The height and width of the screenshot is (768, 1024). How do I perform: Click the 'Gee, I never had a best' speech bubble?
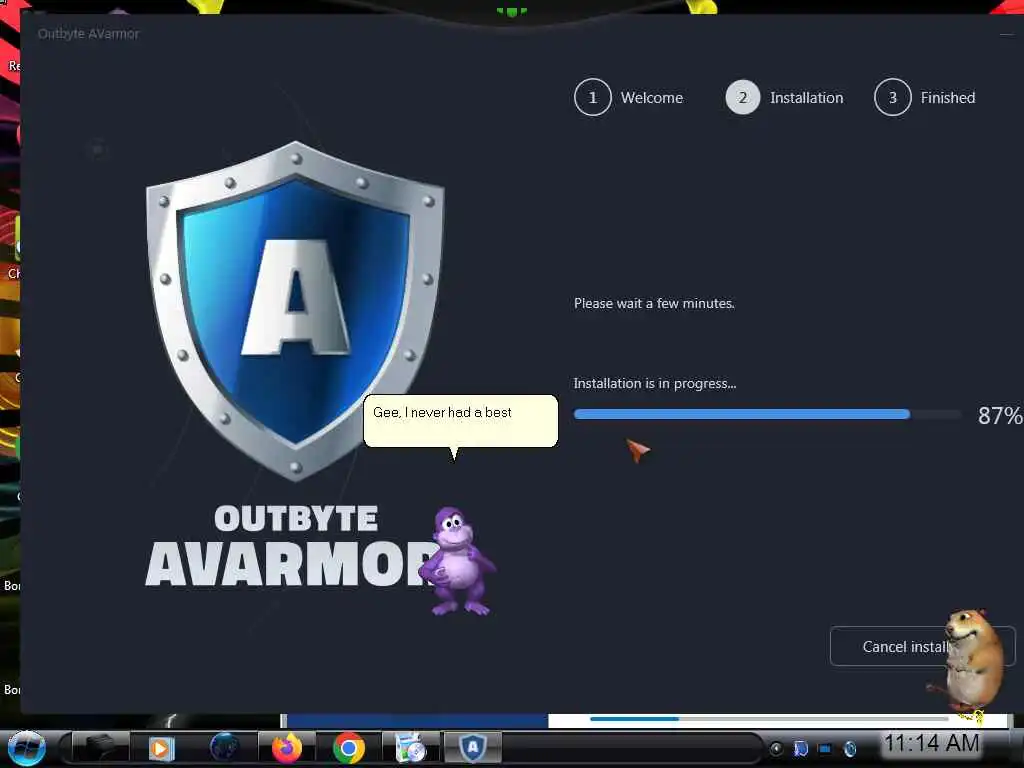point(460,421)
